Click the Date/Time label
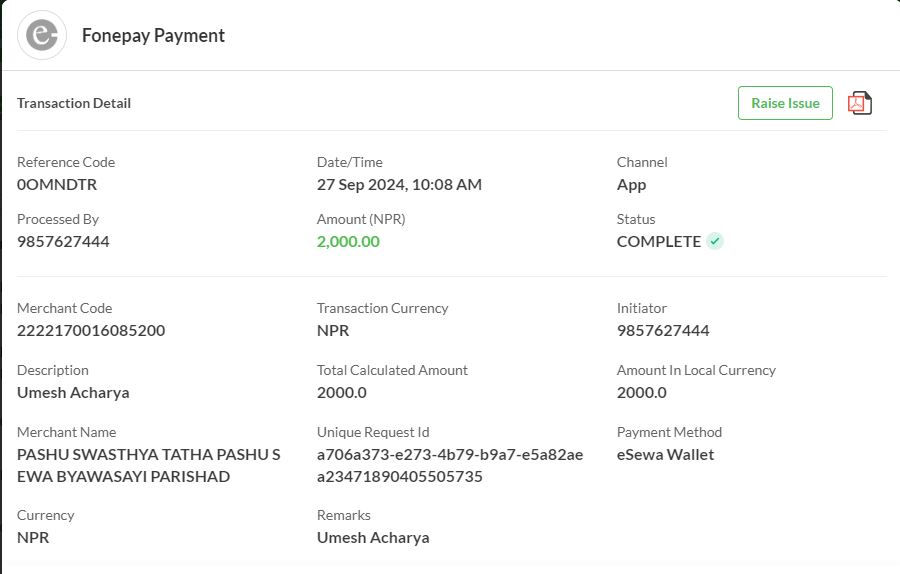 pyautogui.click(x=350, y=162)
